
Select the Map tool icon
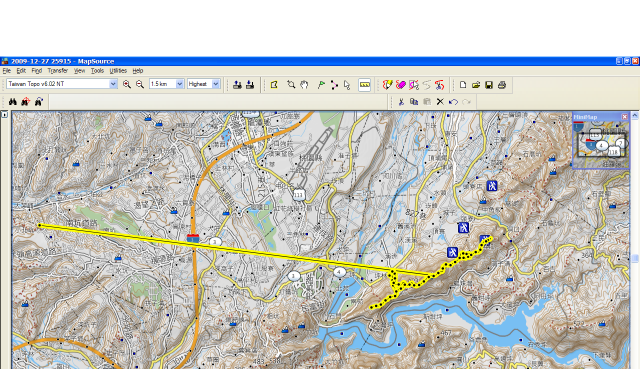[x=274, y=85]
